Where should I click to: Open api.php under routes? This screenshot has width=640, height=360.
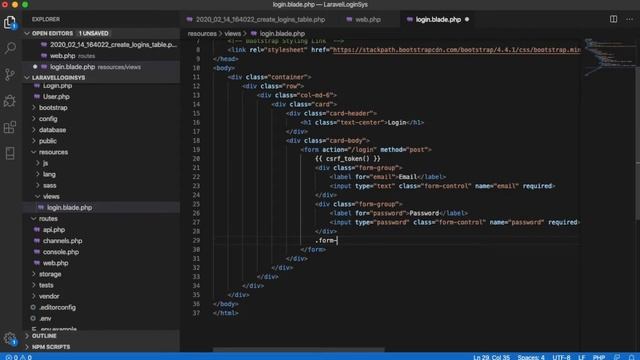pos(53,230)
